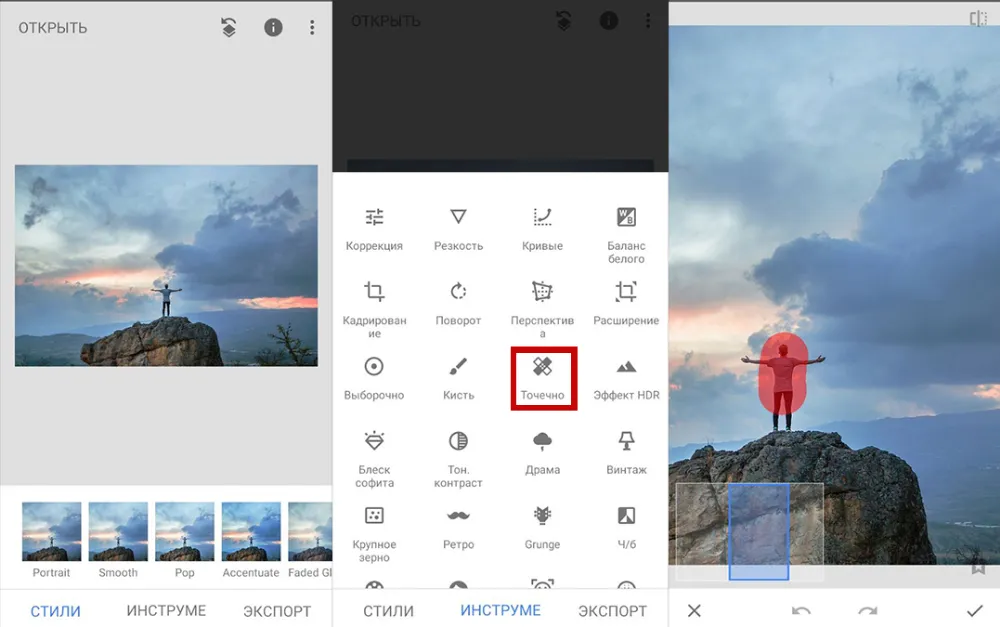Select the Расширение expand tool
1000x627 pixels.
(x=626, y=304)
